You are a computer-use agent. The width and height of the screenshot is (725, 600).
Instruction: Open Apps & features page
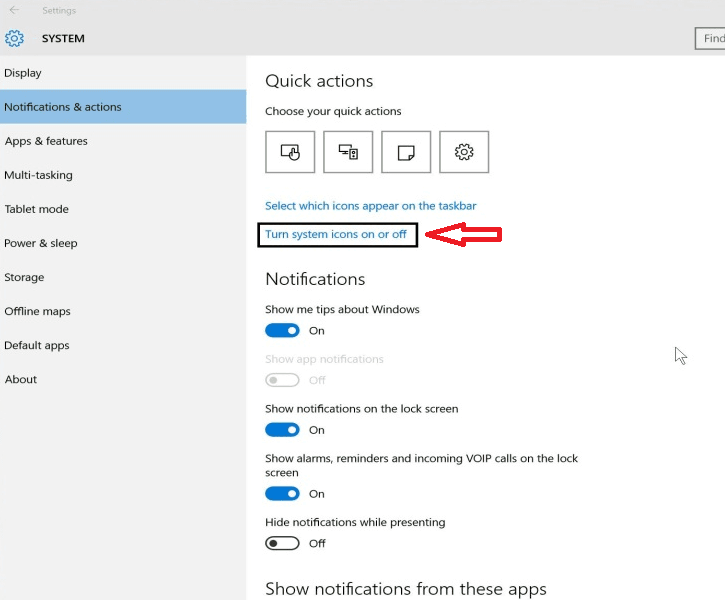123,141
